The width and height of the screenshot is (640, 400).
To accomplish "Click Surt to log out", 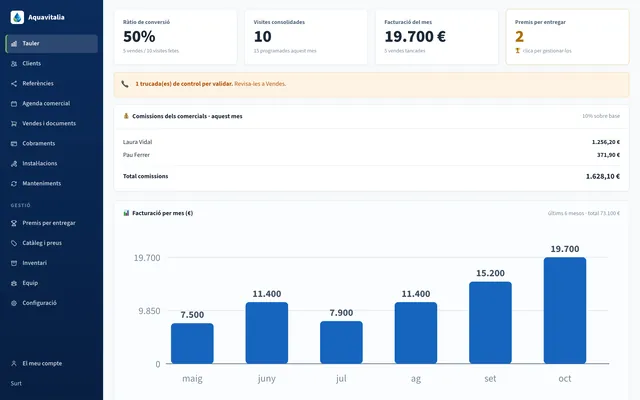I will pos(16,383).
